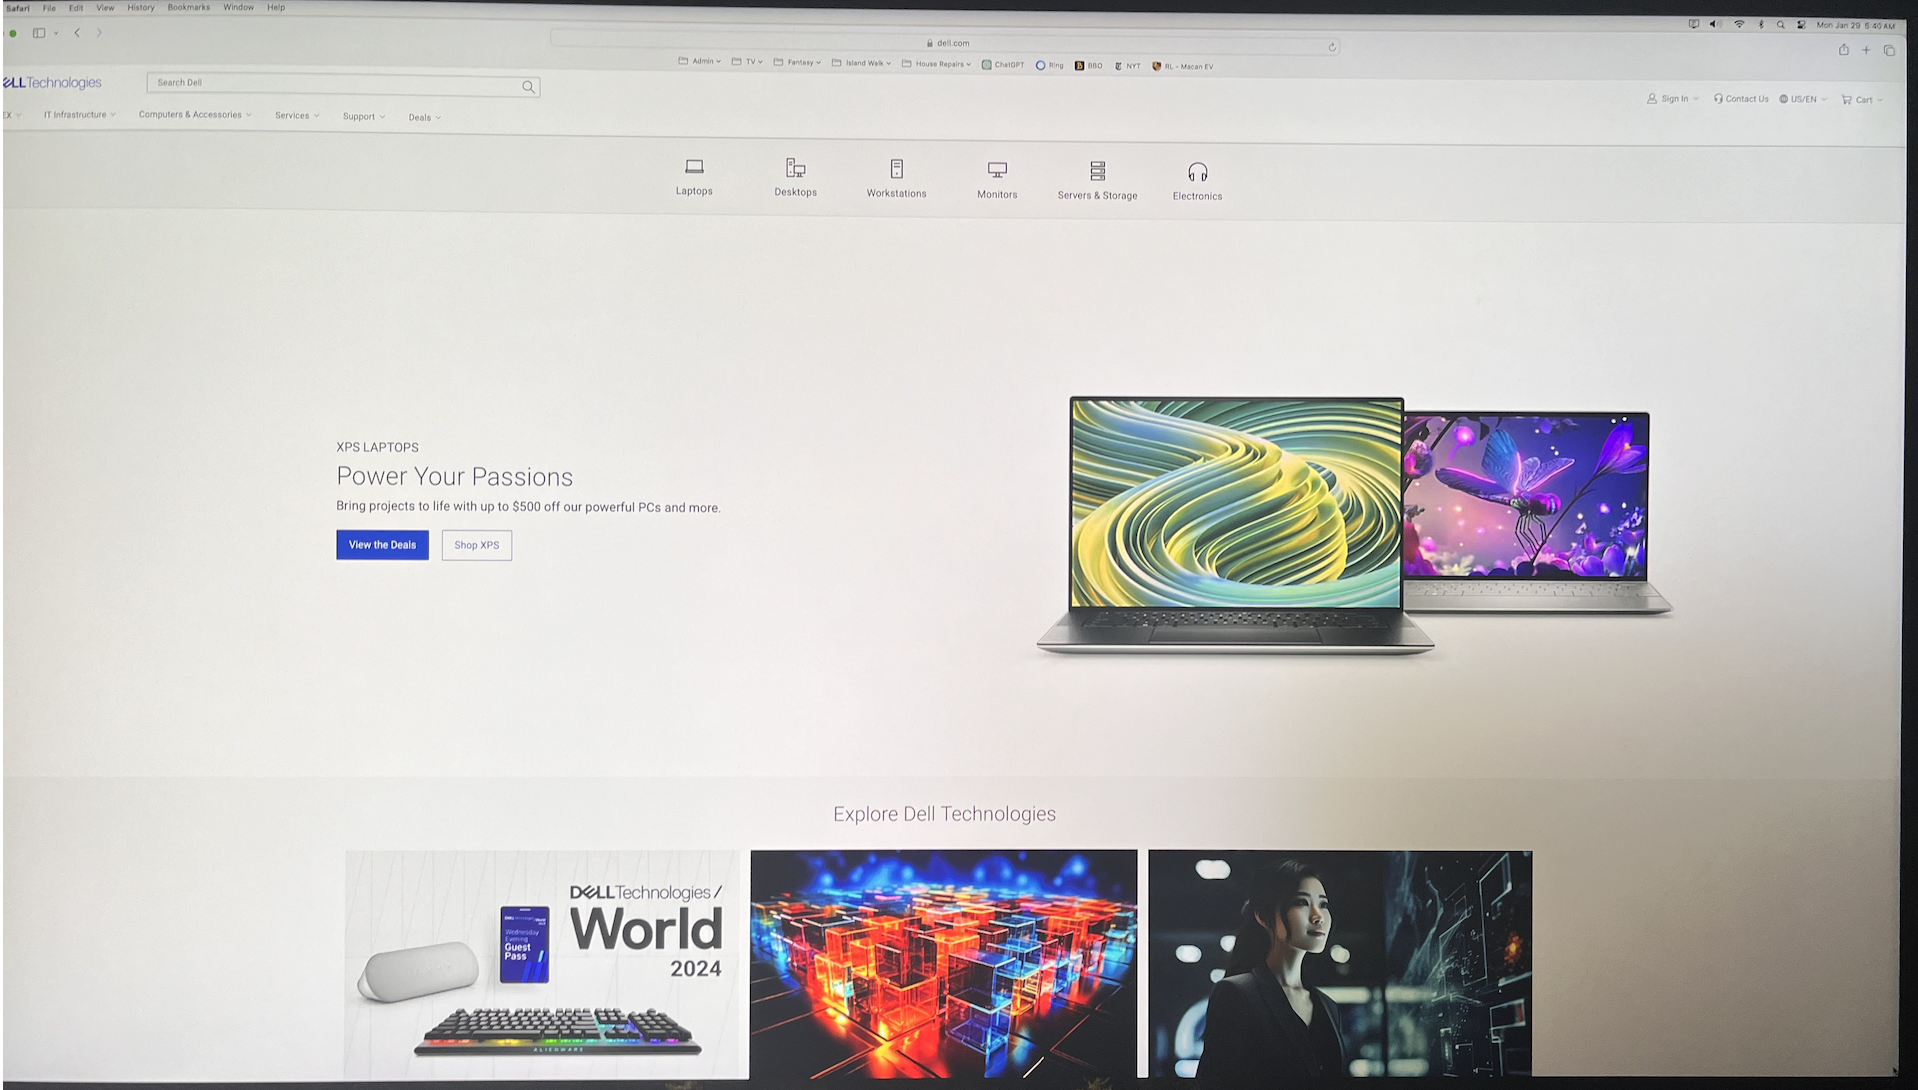Open the Sign In dropdown

pyautogui.click(x=1672, y=99)
